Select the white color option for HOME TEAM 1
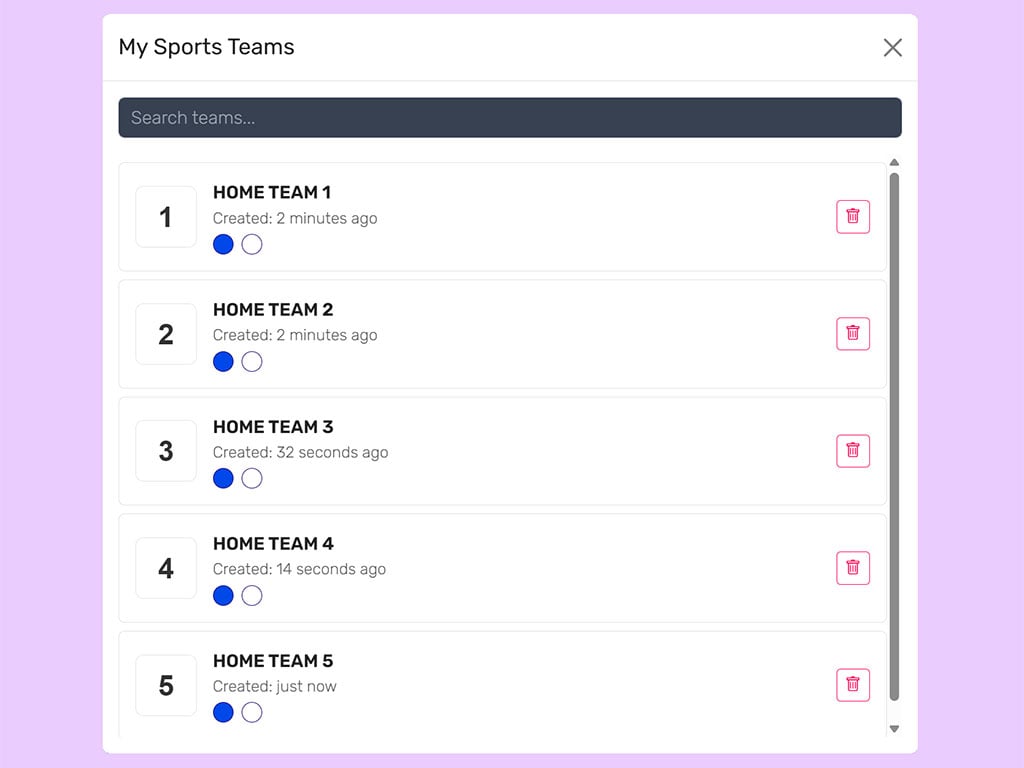Image resolution: width=1024 pixels, height=768 pixels. tap(251, 244)
